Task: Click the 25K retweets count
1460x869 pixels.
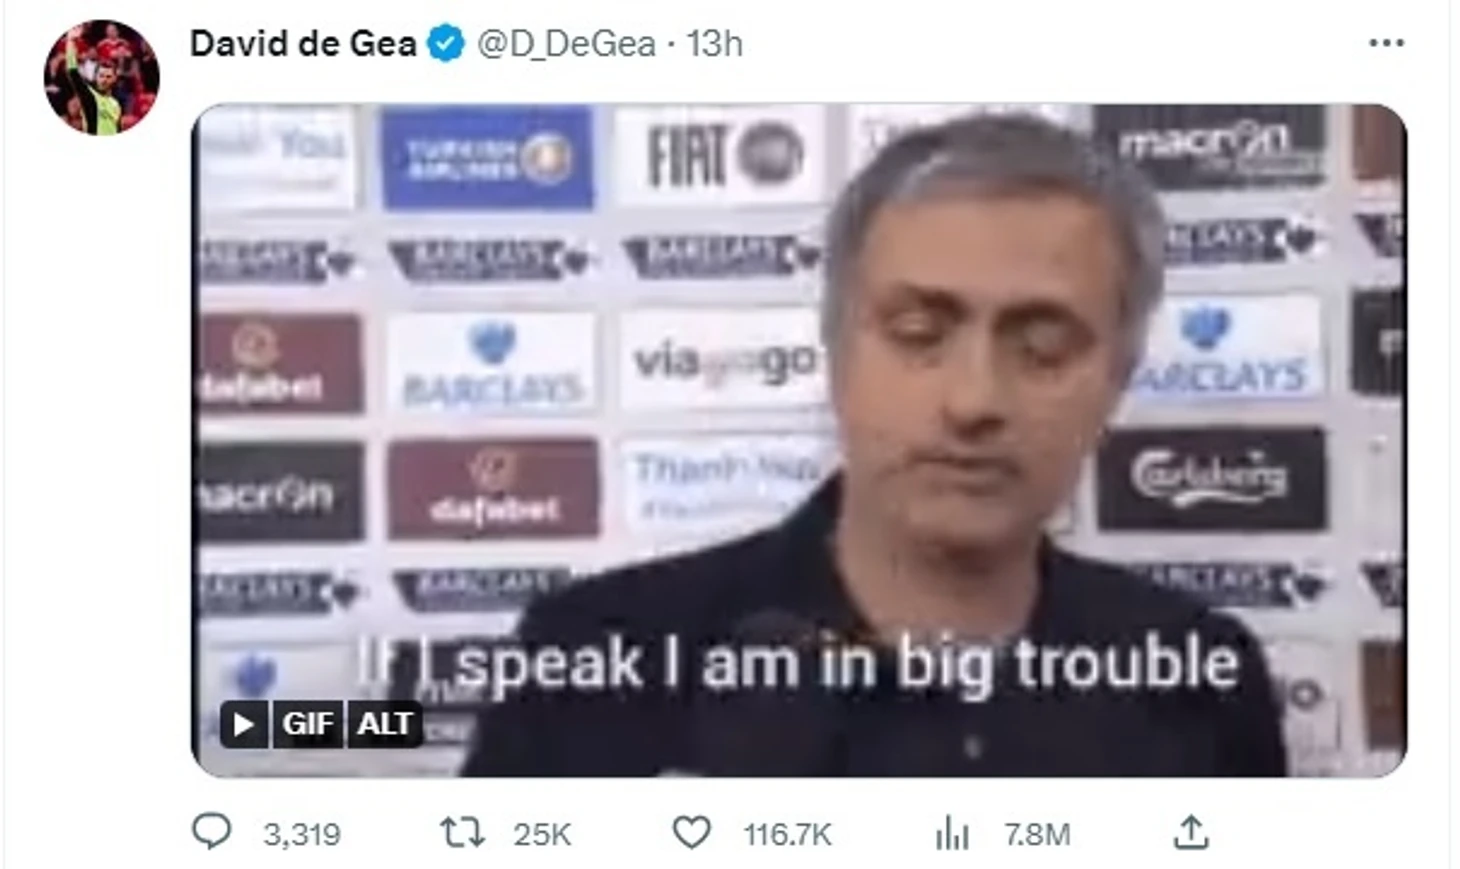Action: [x=542, y=834]
